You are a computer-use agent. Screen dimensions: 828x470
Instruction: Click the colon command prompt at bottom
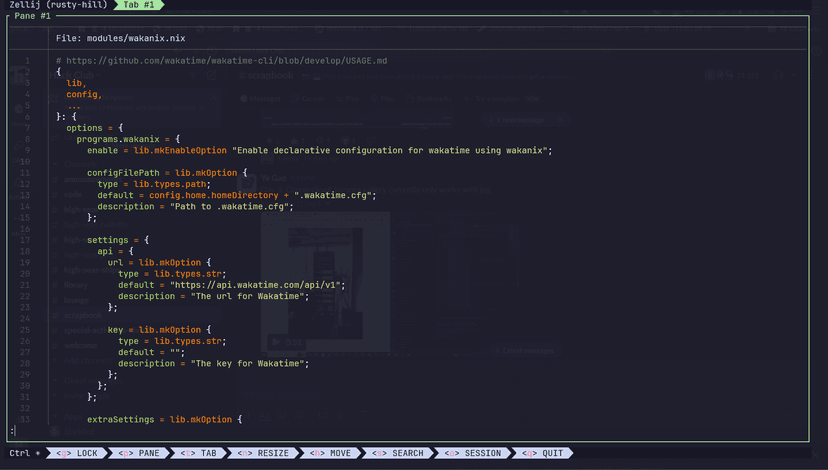(13, 431)
